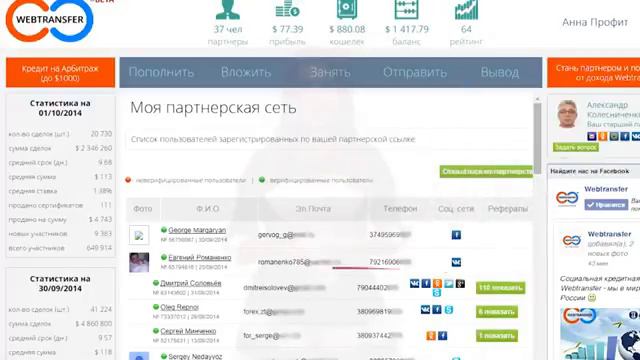
Task: Open Oleg Repnoi's Facebook icon
Action: [x=437, y=310]
